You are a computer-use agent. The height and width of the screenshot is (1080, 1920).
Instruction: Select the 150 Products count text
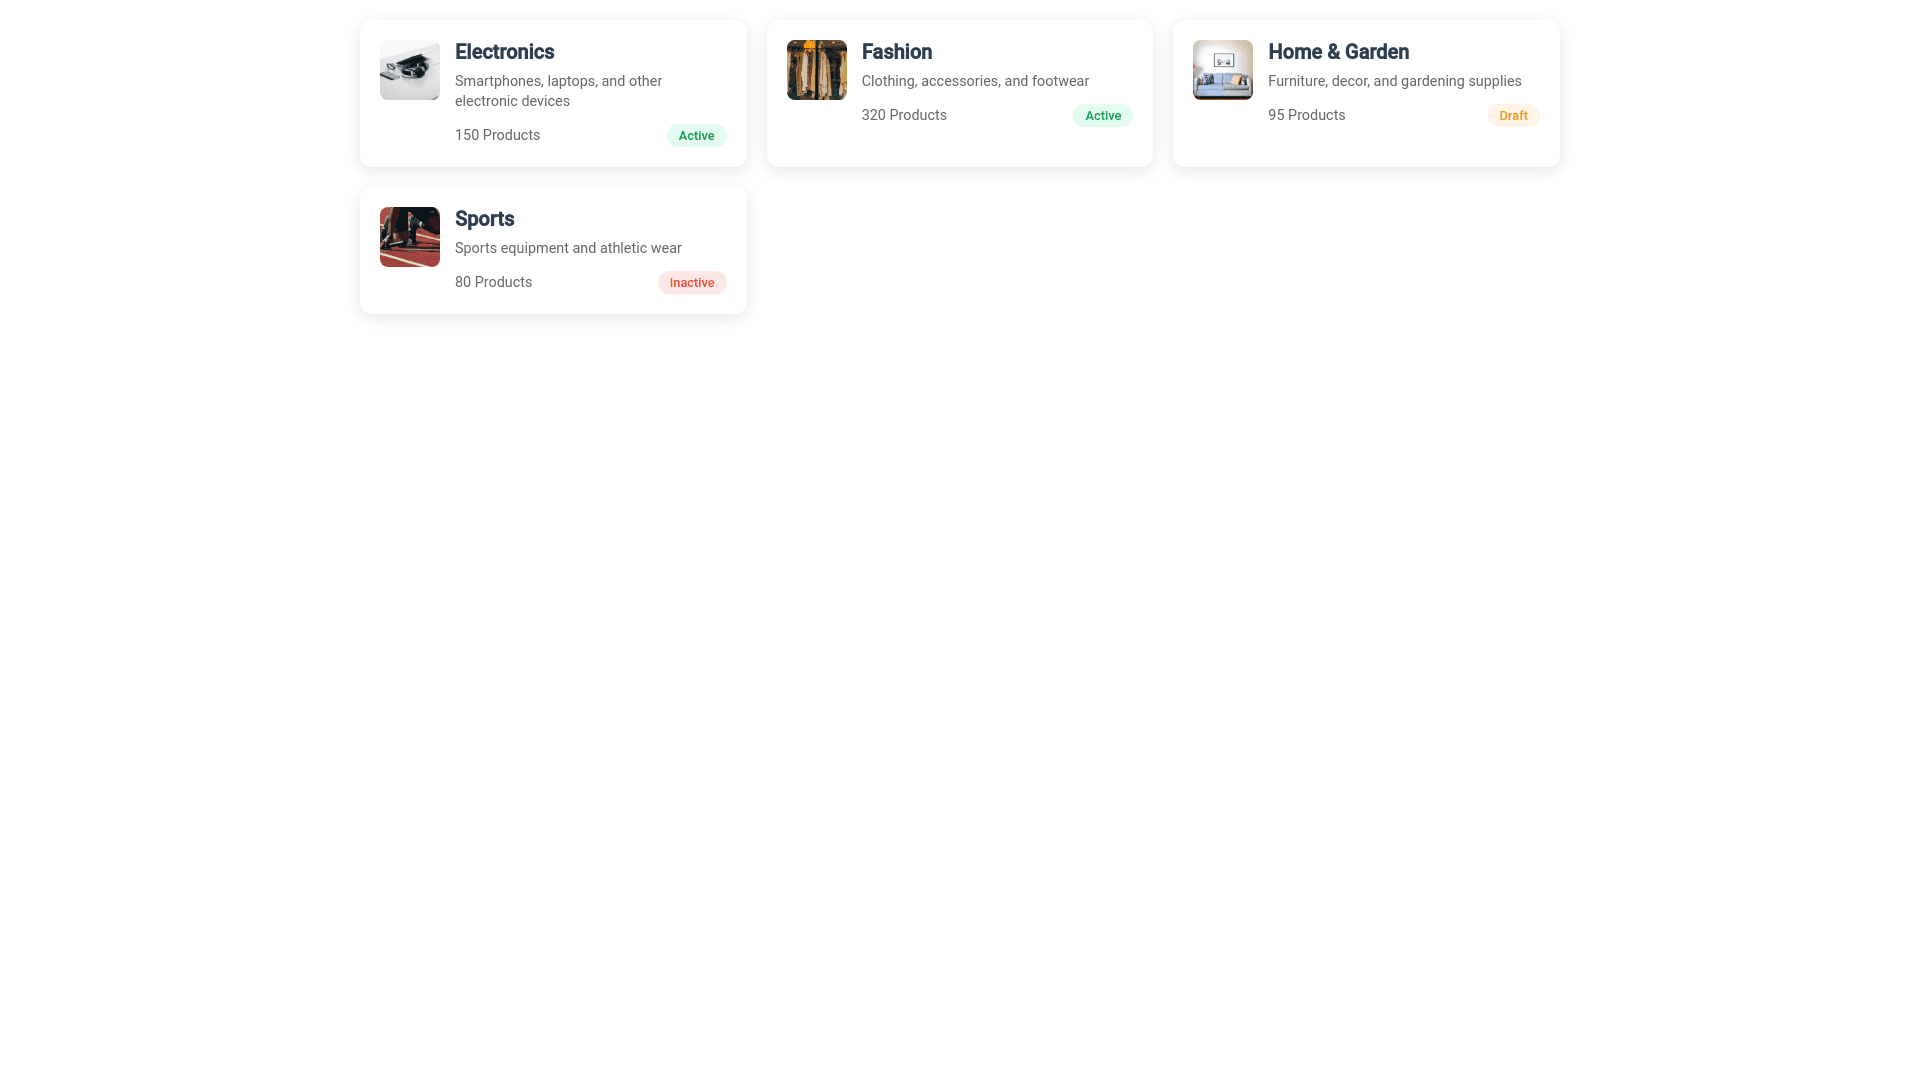click(497, 135)
